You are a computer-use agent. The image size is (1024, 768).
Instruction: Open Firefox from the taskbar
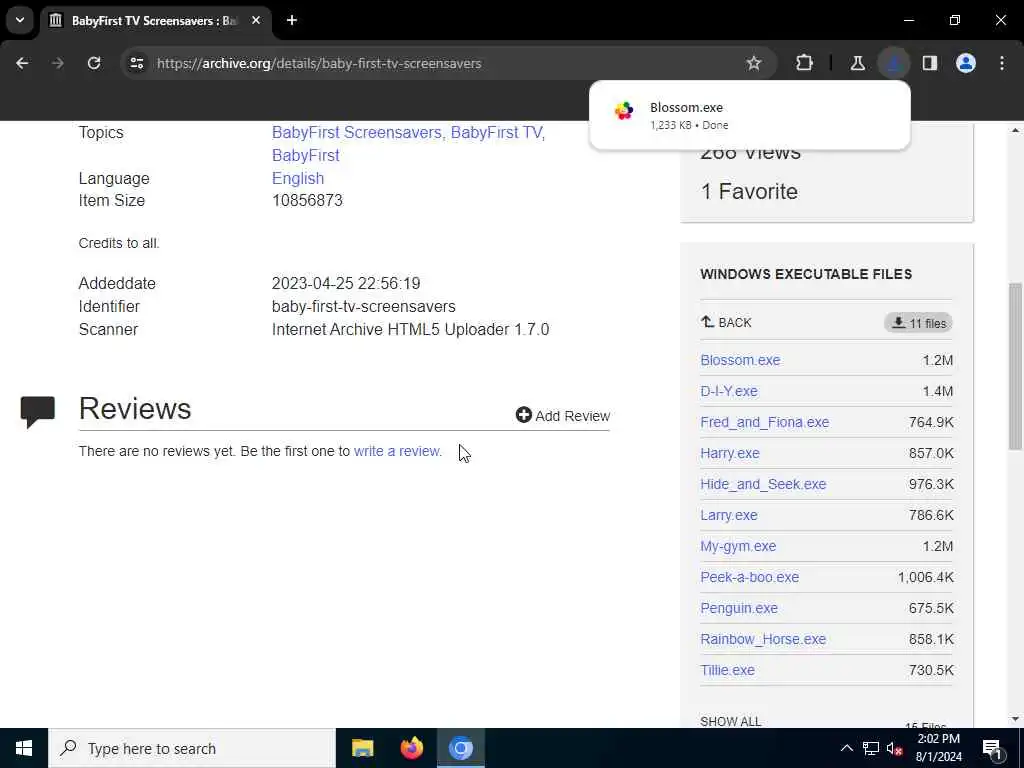(x=411, y=748)
